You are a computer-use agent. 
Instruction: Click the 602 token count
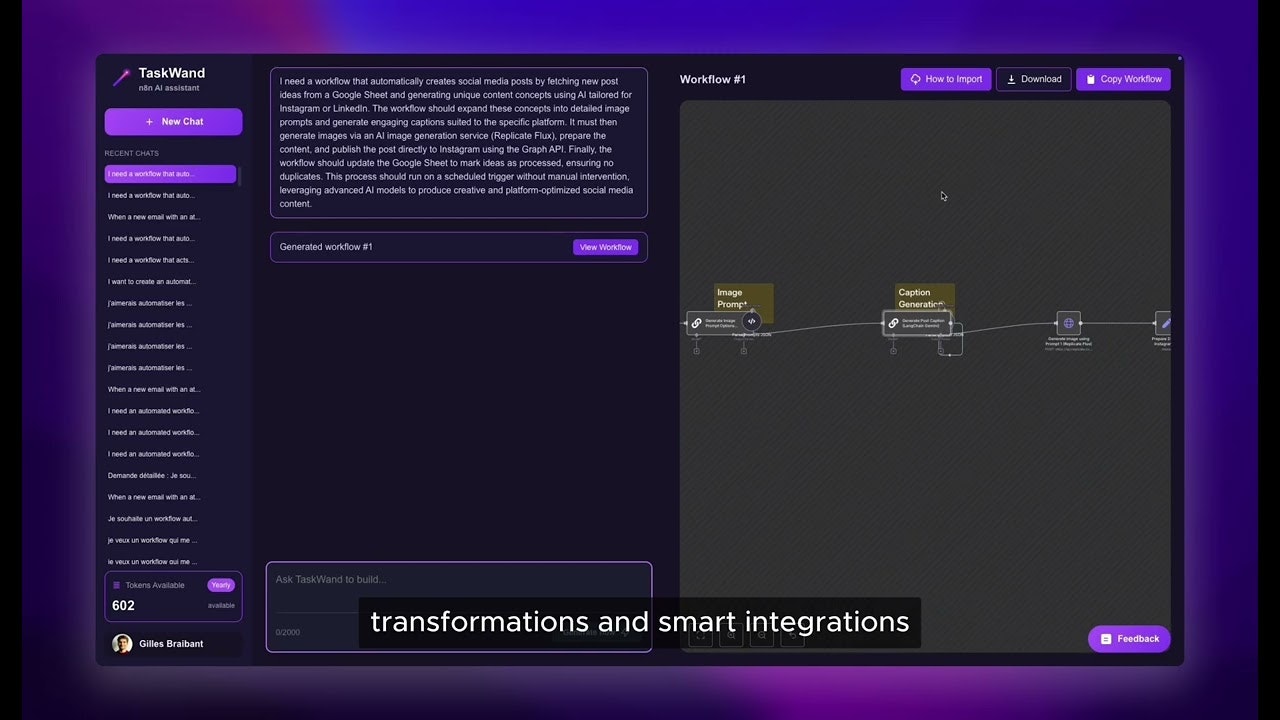[123, 605]
